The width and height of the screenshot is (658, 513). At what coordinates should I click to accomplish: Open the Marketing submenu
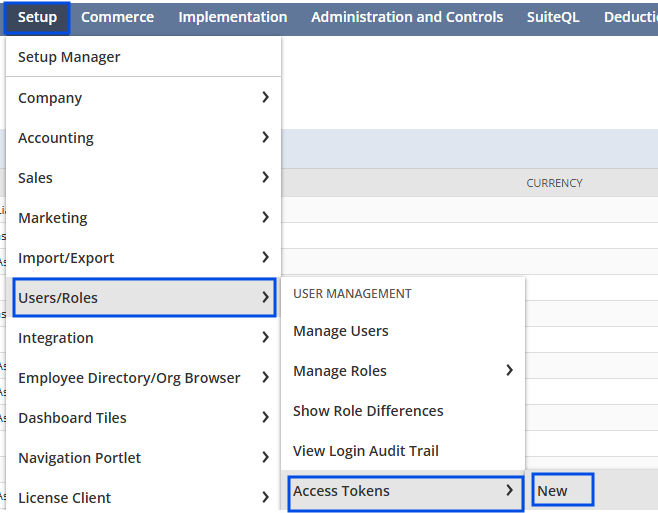point(144,218)
